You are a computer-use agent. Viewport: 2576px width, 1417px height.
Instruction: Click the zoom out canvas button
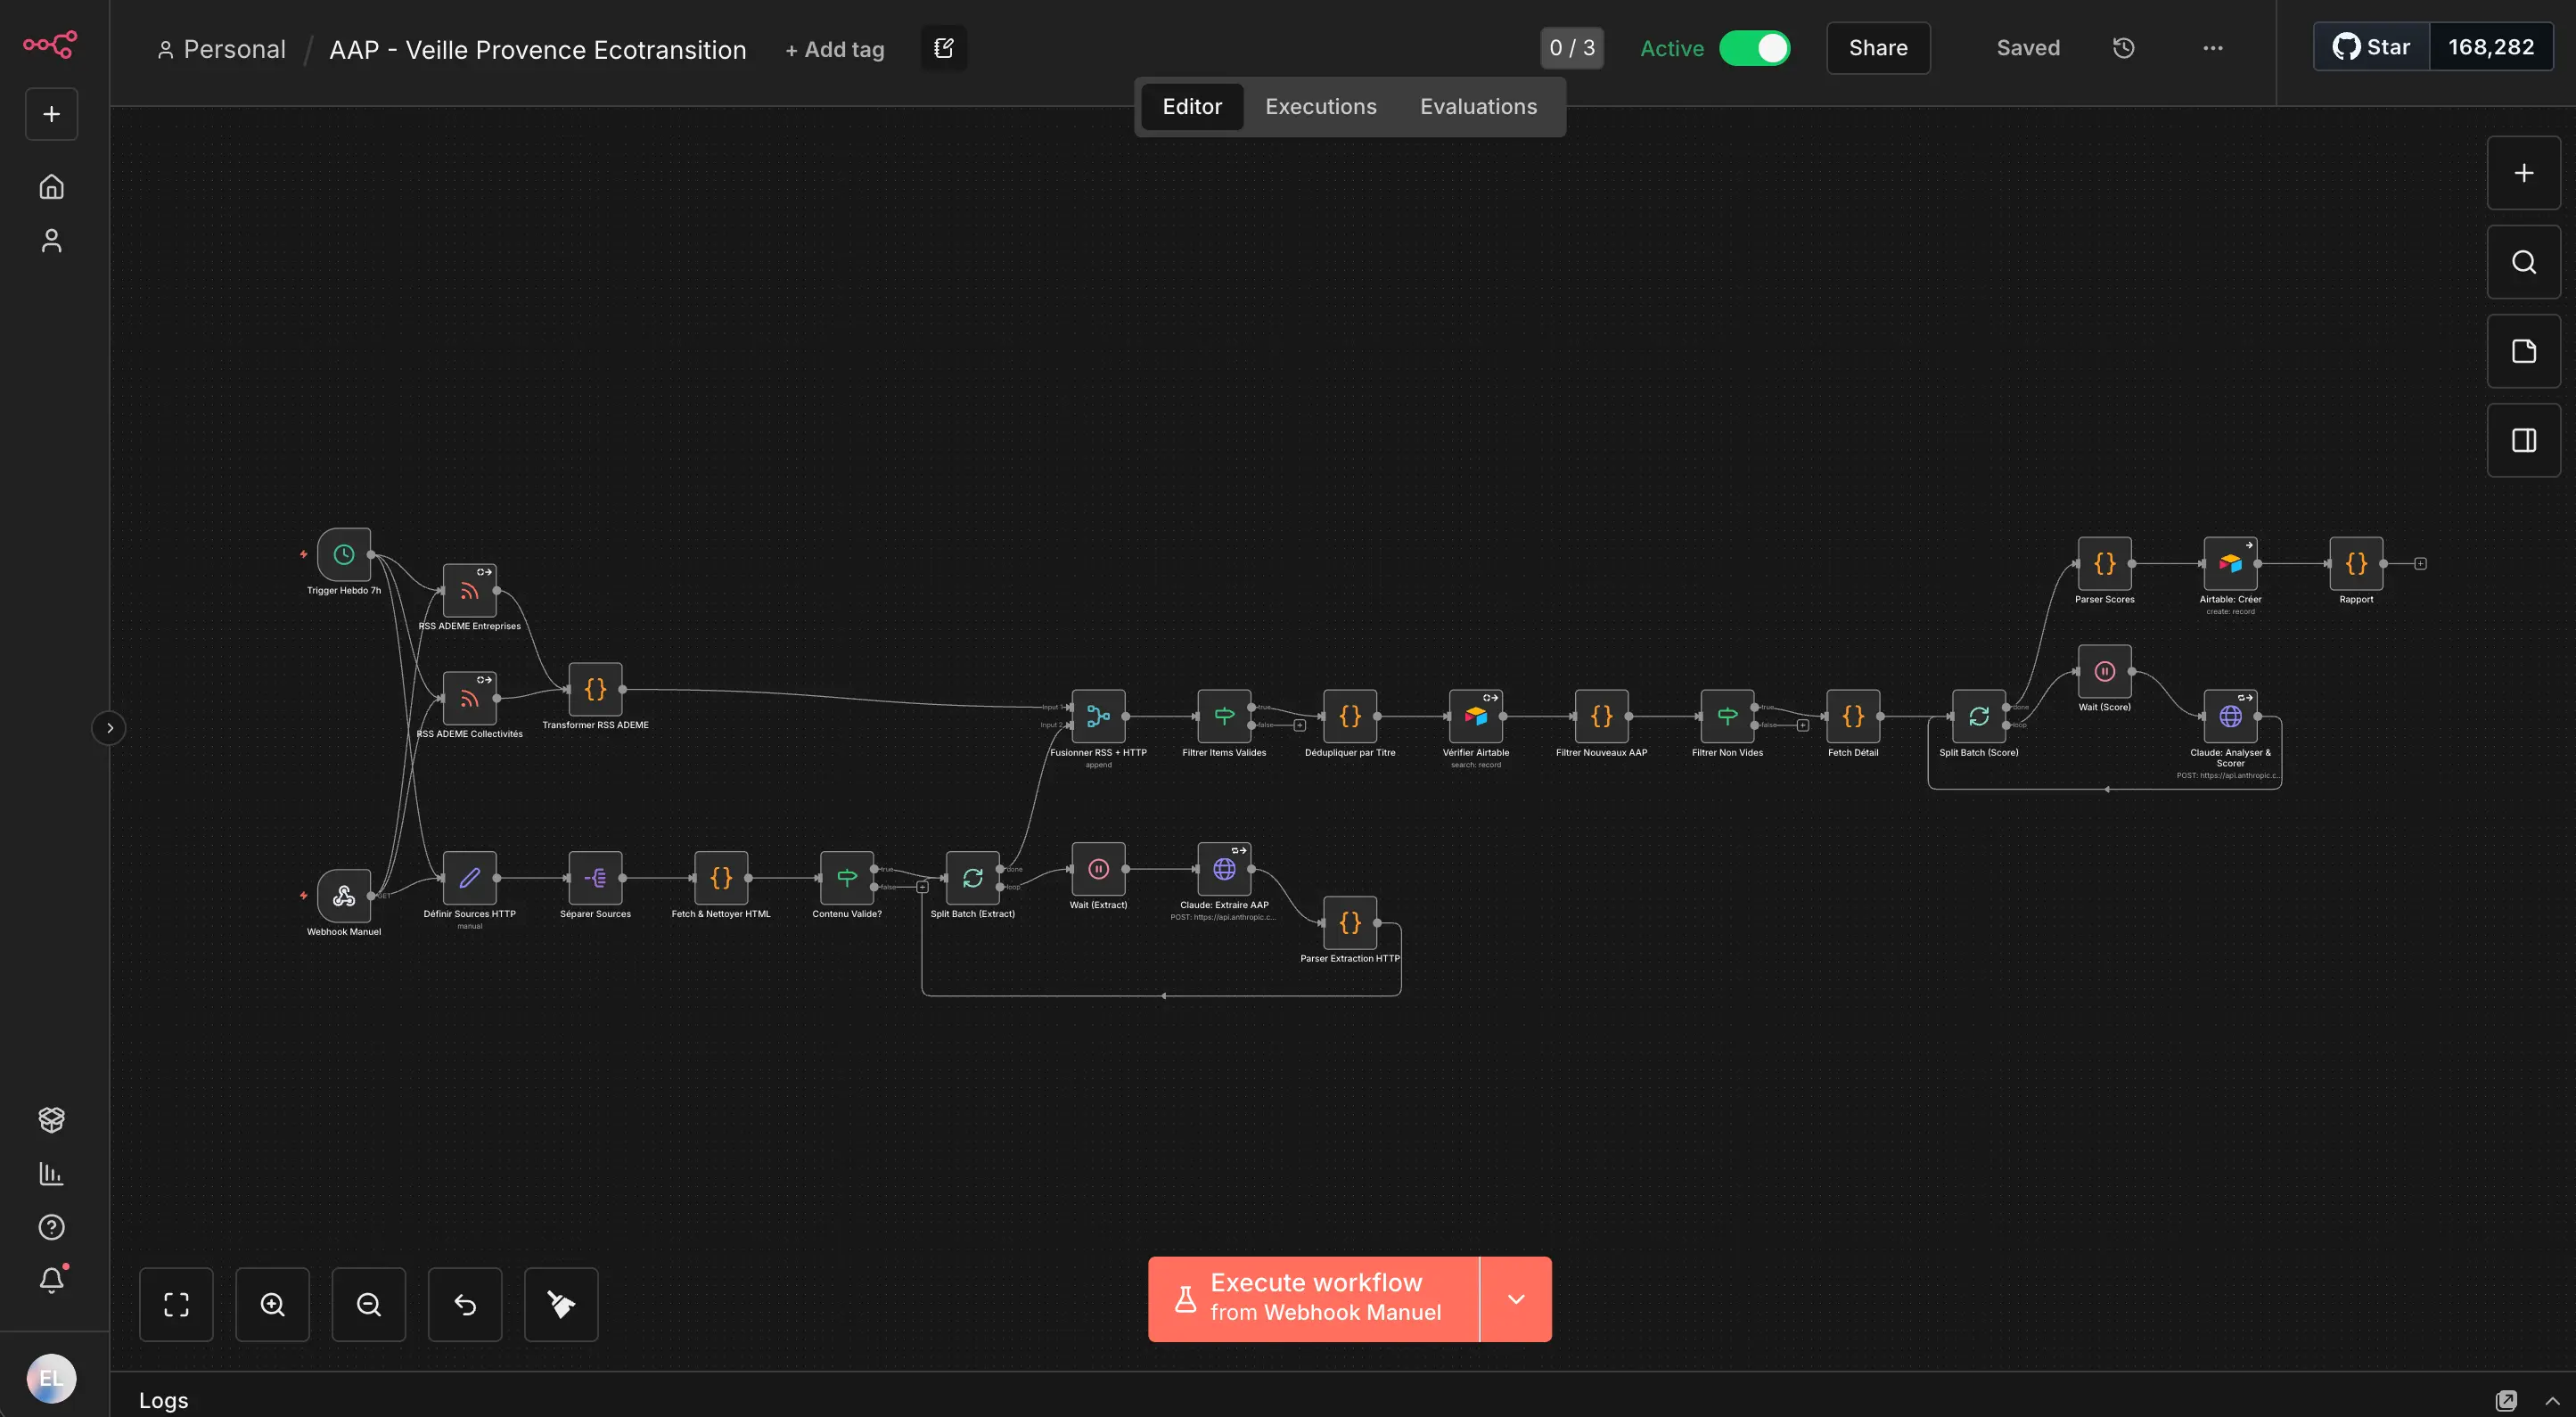tap(368, 1304)
